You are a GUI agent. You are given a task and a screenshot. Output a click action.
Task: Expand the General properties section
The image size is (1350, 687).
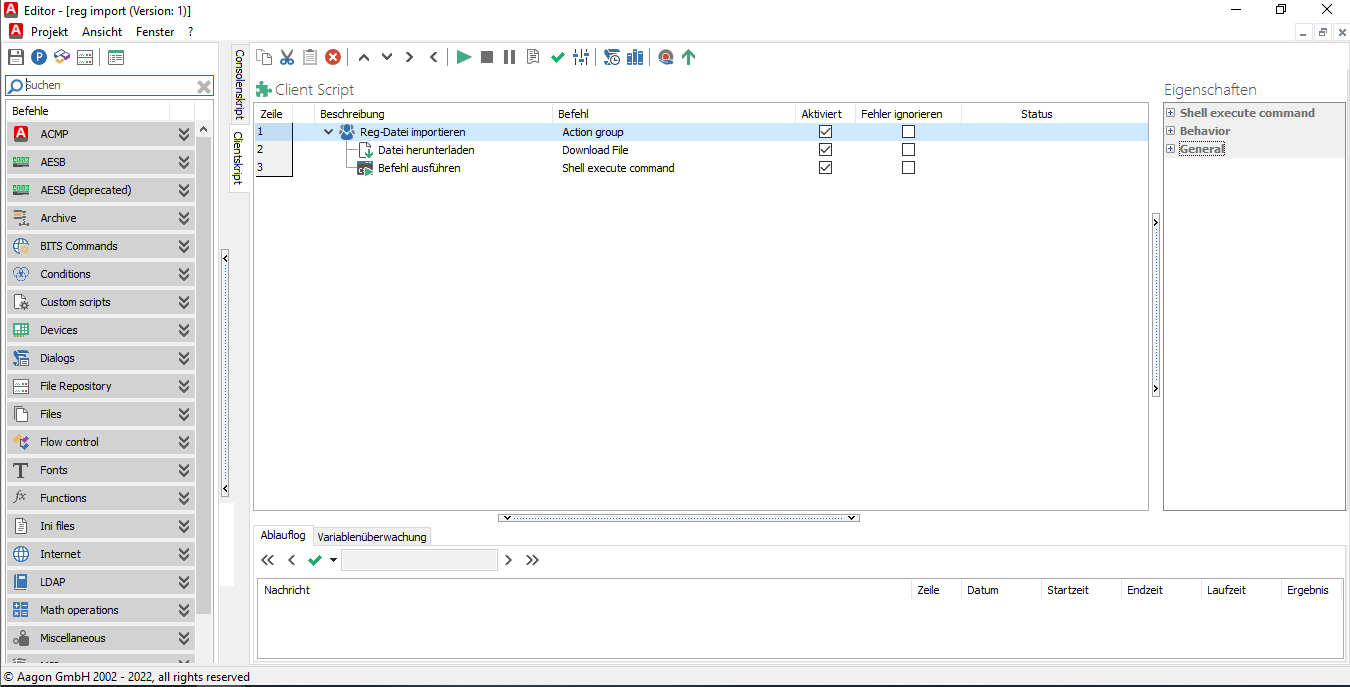(1170, 146)
